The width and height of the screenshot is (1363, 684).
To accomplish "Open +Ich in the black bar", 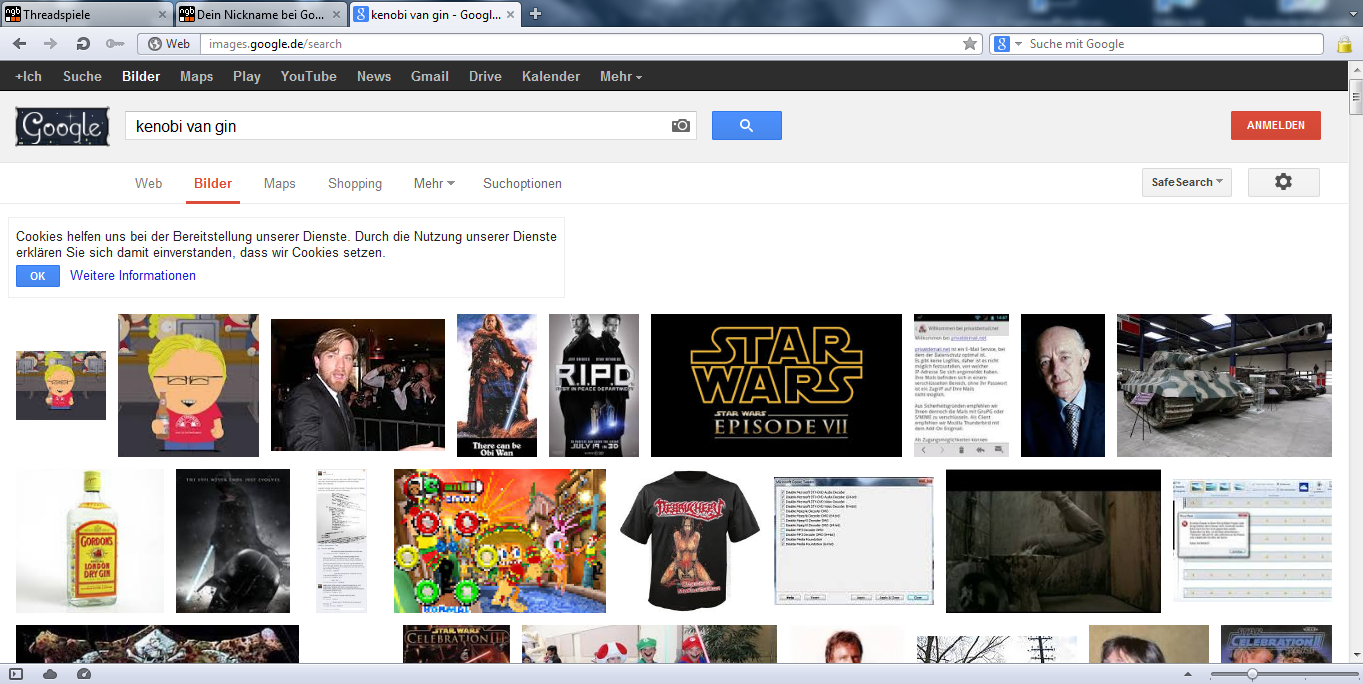I will point(29,76).
